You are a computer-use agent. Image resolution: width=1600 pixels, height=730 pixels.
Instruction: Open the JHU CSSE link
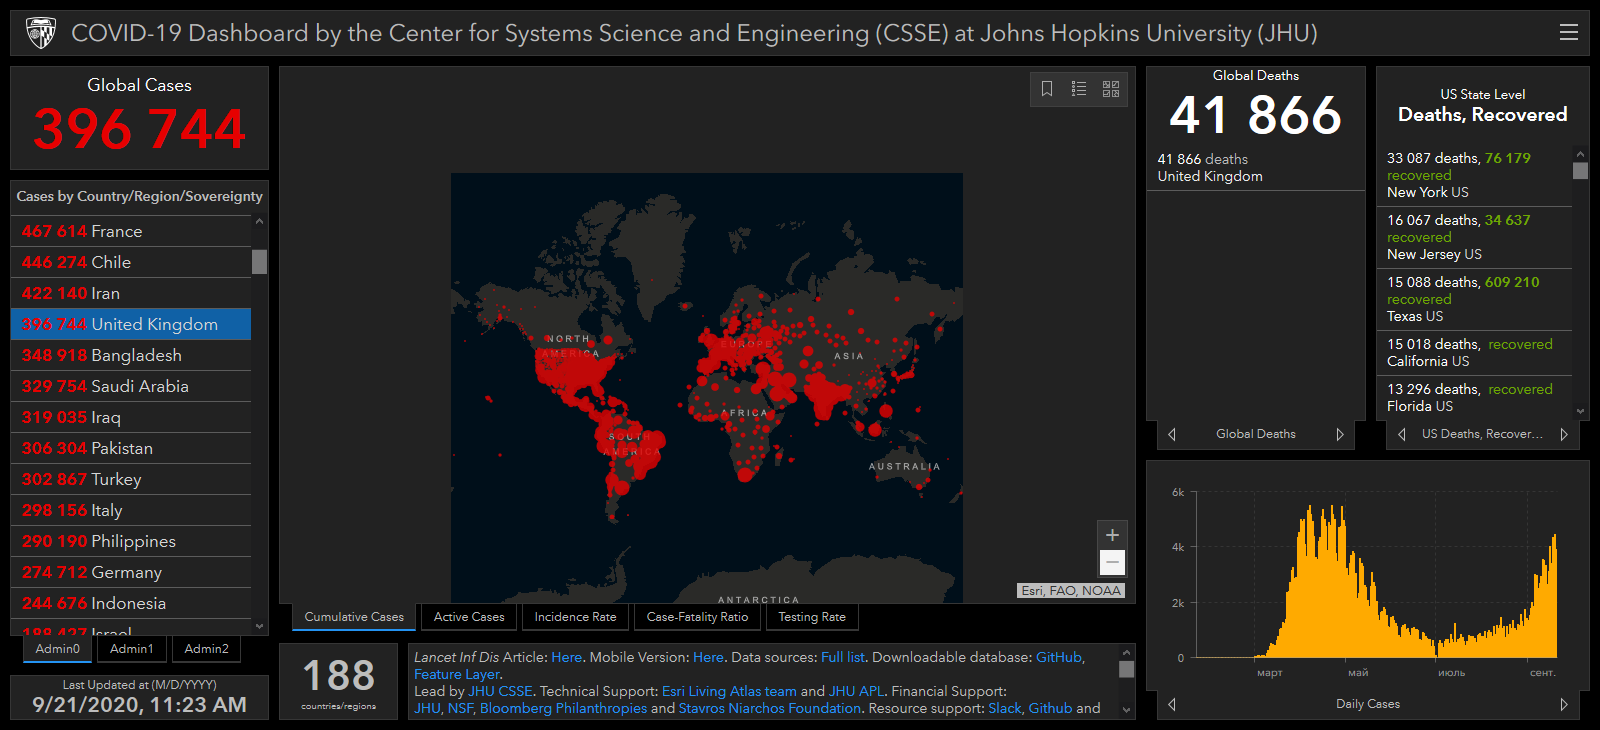click(x=500, y=691)
